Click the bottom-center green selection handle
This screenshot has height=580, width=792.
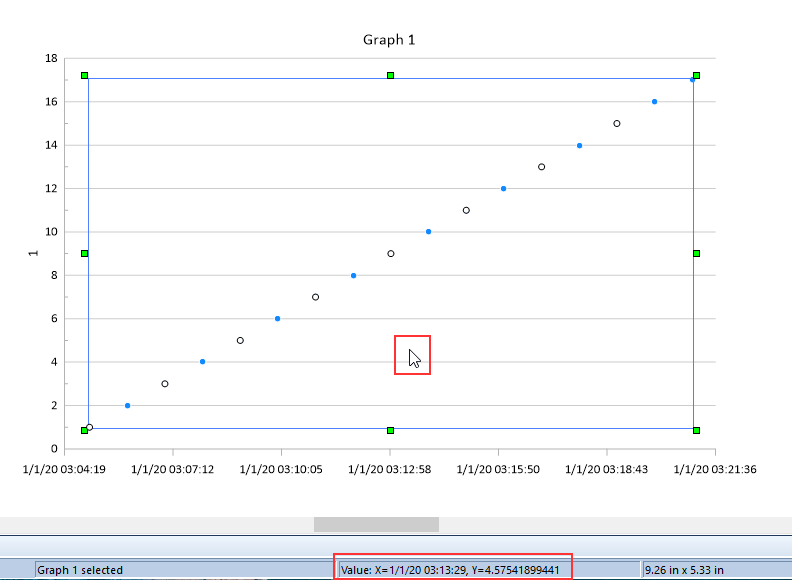[x=391, y=430]
